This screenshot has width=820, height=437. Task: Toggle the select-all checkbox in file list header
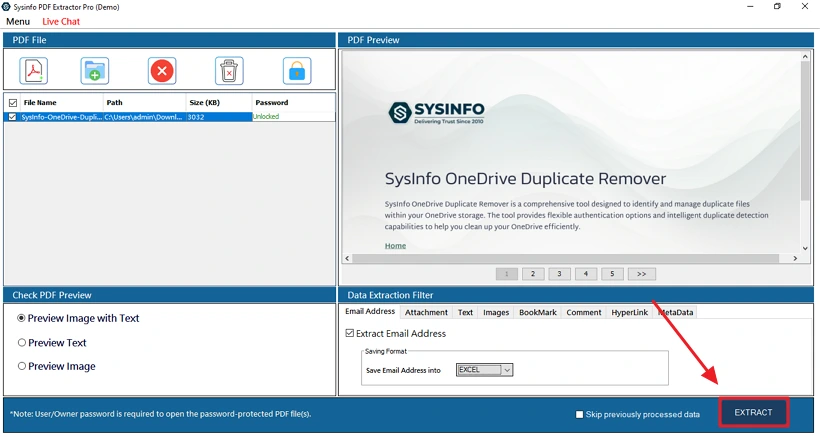pos(12,102)
